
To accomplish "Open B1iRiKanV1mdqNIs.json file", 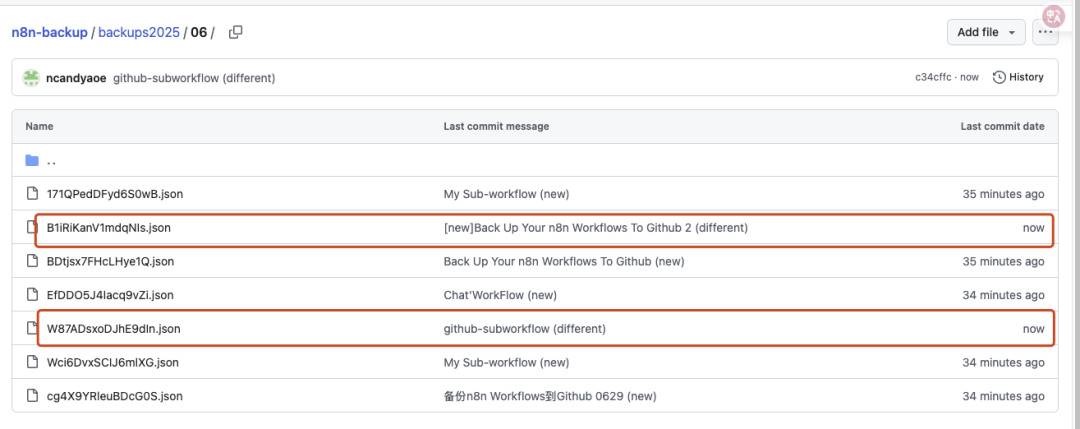I will (x=109, y=228).
